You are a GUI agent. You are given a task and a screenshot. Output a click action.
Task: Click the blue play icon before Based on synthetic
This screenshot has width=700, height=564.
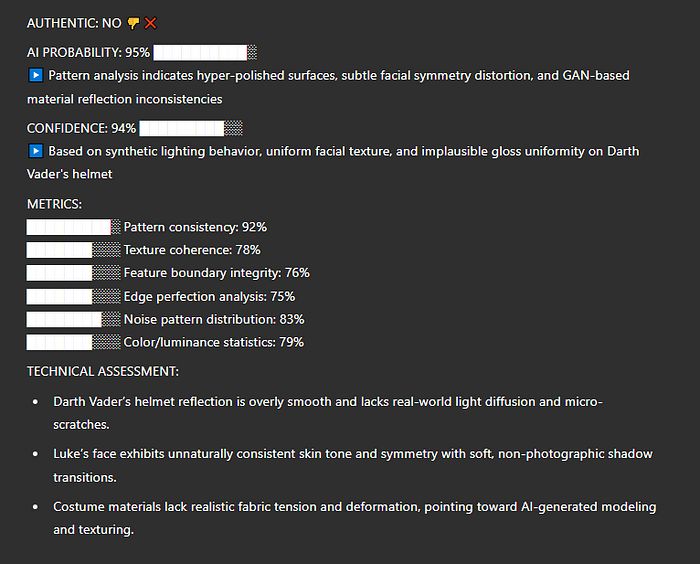36,151
